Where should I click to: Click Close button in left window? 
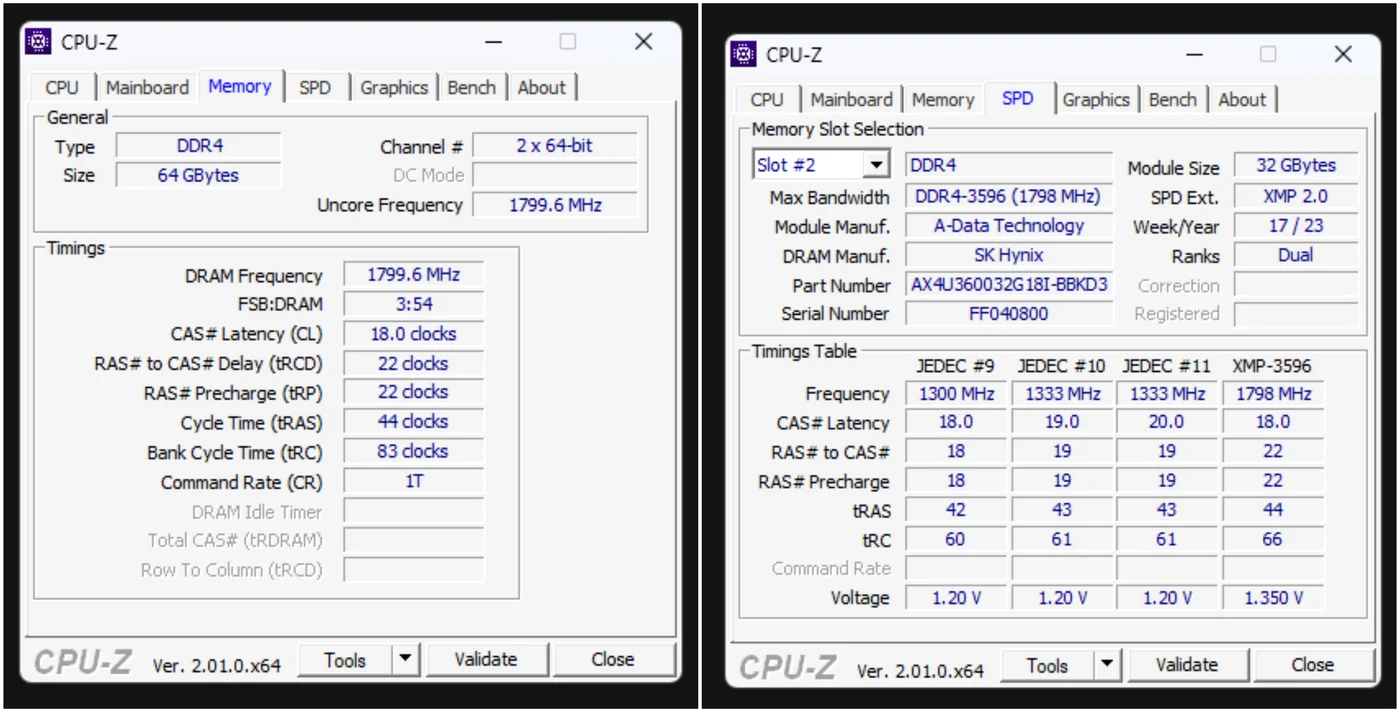tap(613, 660)
